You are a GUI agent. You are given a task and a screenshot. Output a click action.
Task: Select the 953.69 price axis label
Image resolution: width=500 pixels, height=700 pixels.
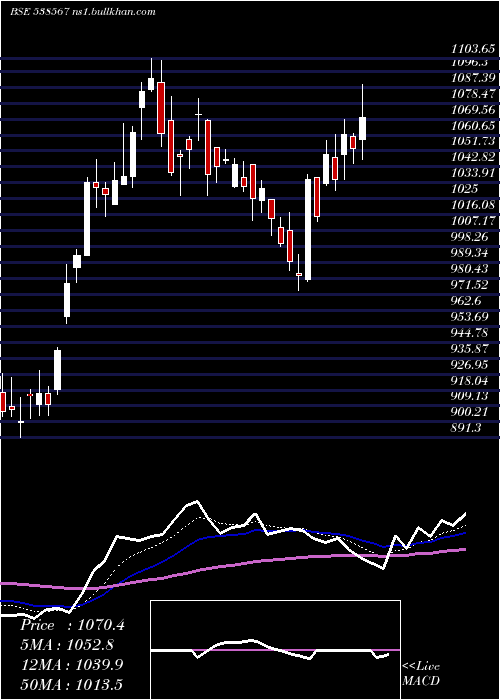(470, 317)
